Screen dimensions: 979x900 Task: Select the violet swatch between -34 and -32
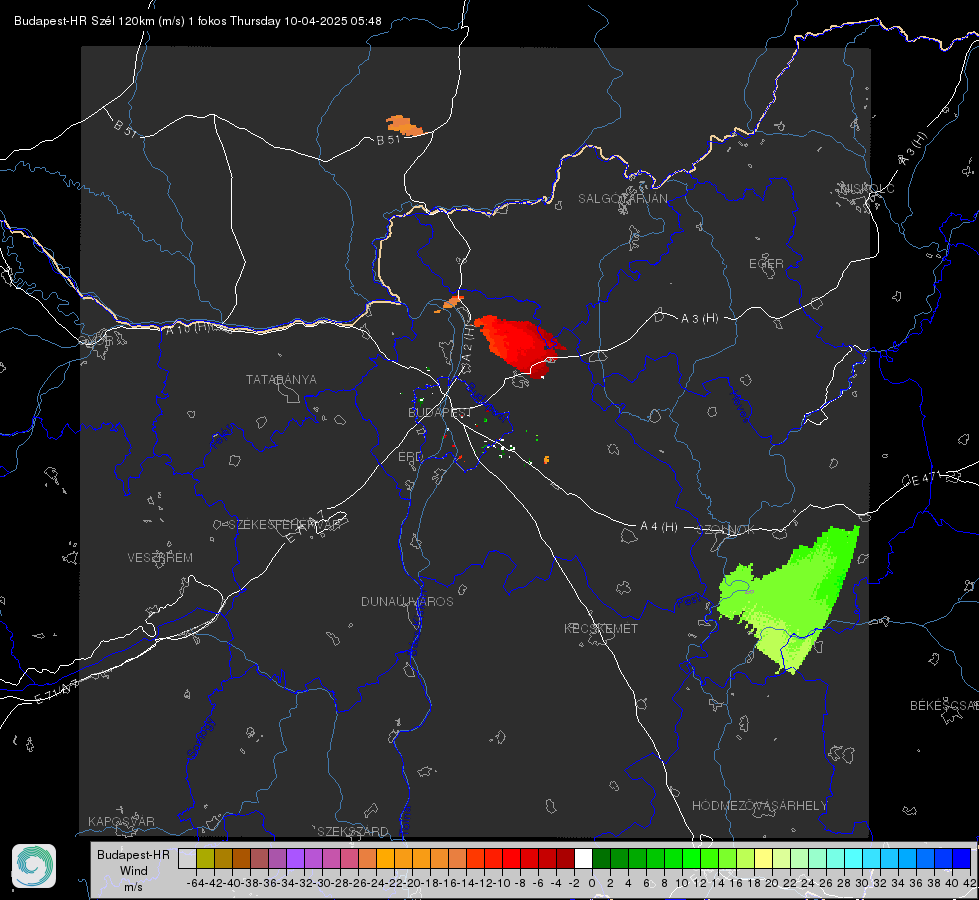click(295, 858)
